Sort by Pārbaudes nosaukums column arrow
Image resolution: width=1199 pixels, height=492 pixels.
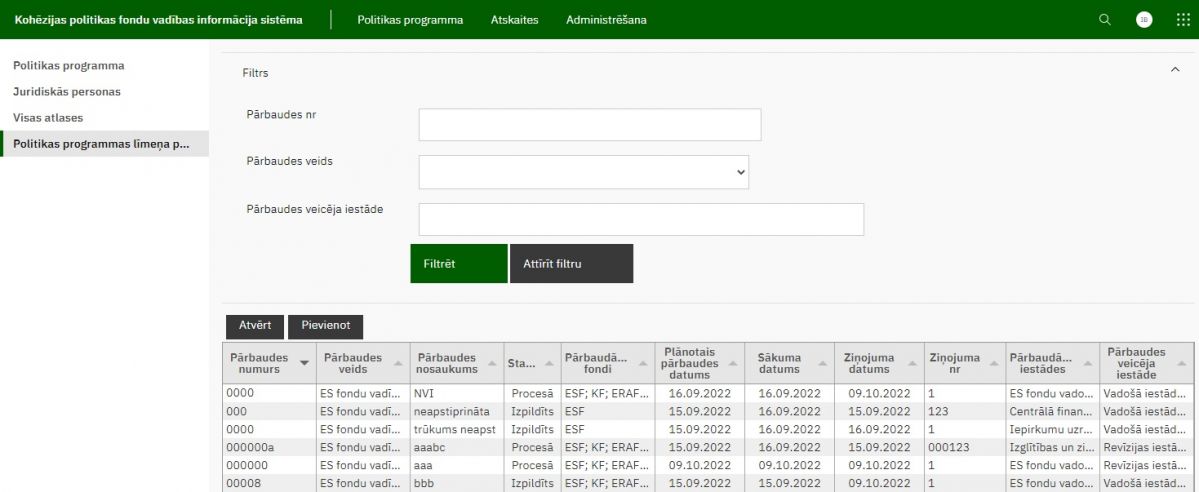tap(491, 364)
